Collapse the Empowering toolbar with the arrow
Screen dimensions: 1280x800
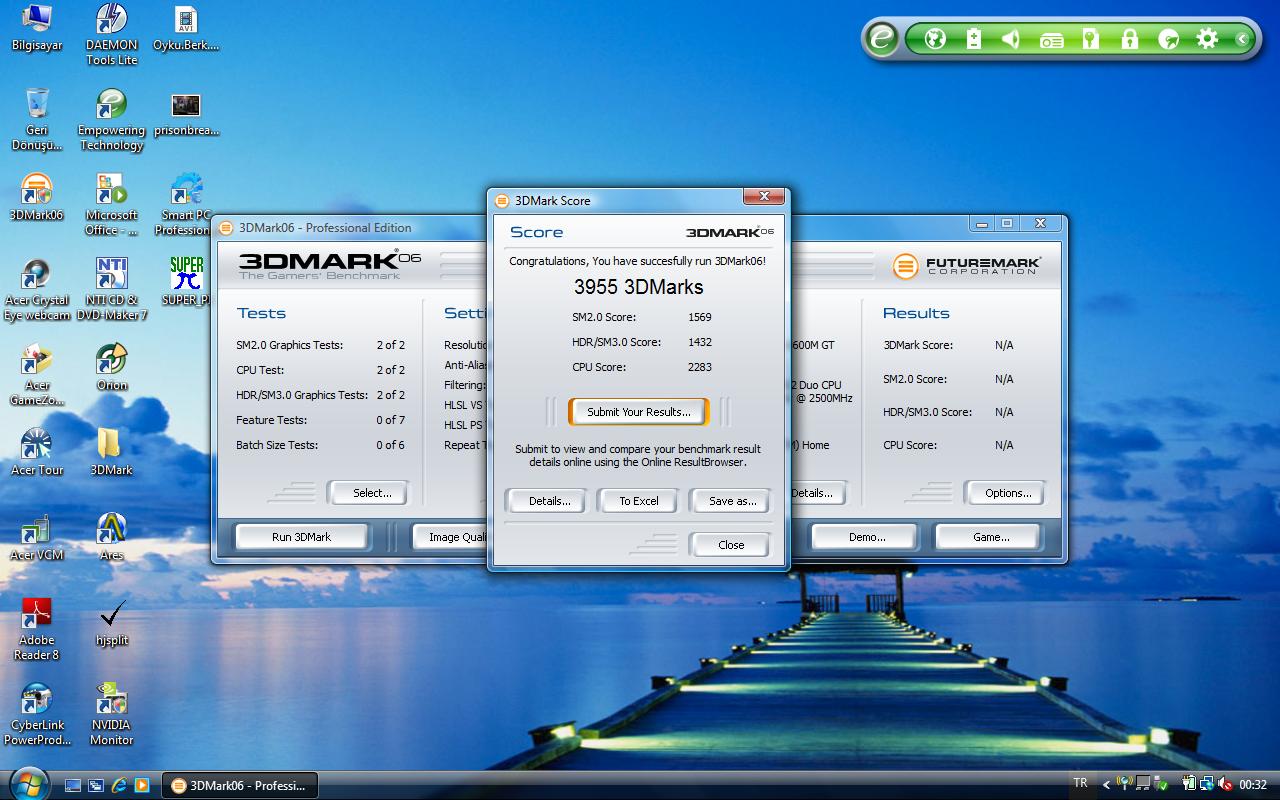(x=1241, y=39)
